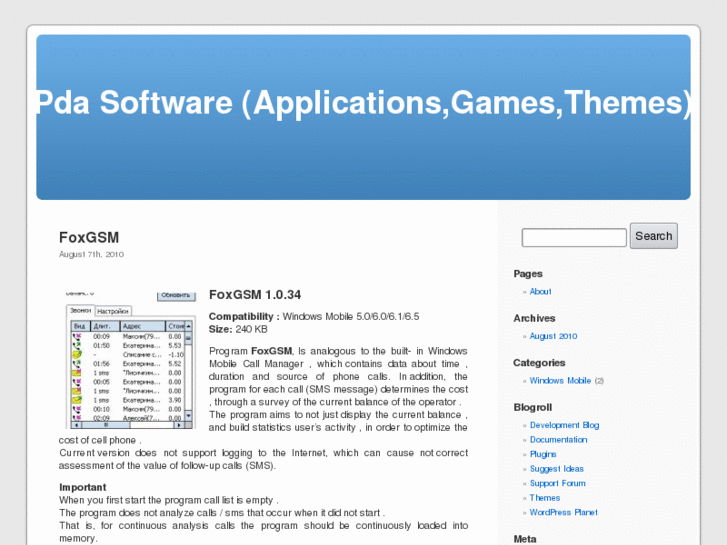
Task: Click the Search button in the sidebar
Action: (653, 236)
